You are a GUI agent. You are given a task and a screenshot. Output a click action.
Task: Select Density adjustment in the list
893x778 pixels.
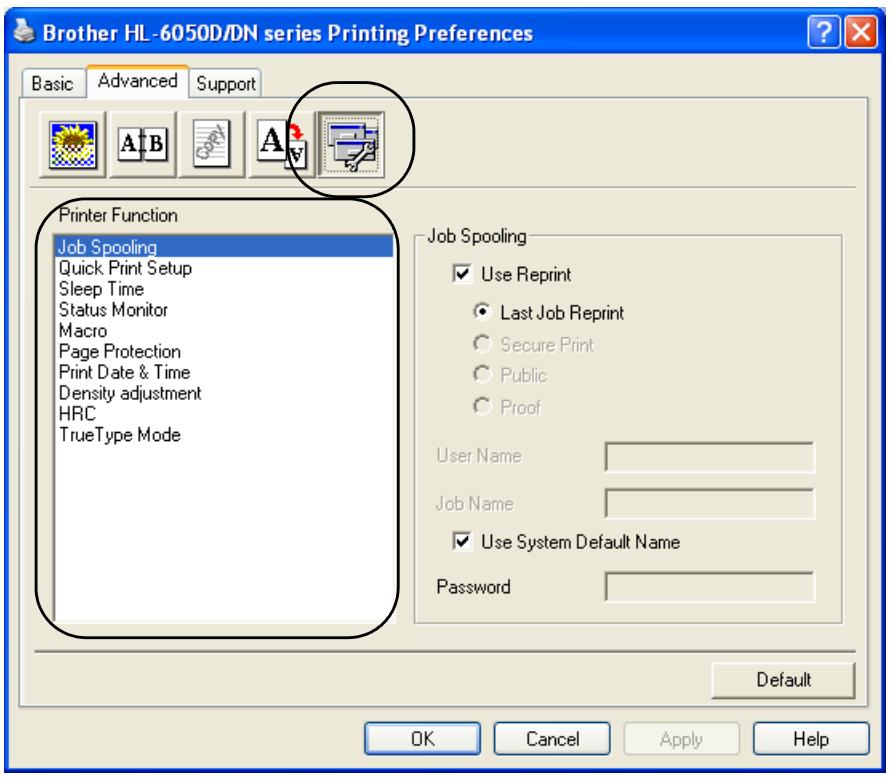pos(224,393)
